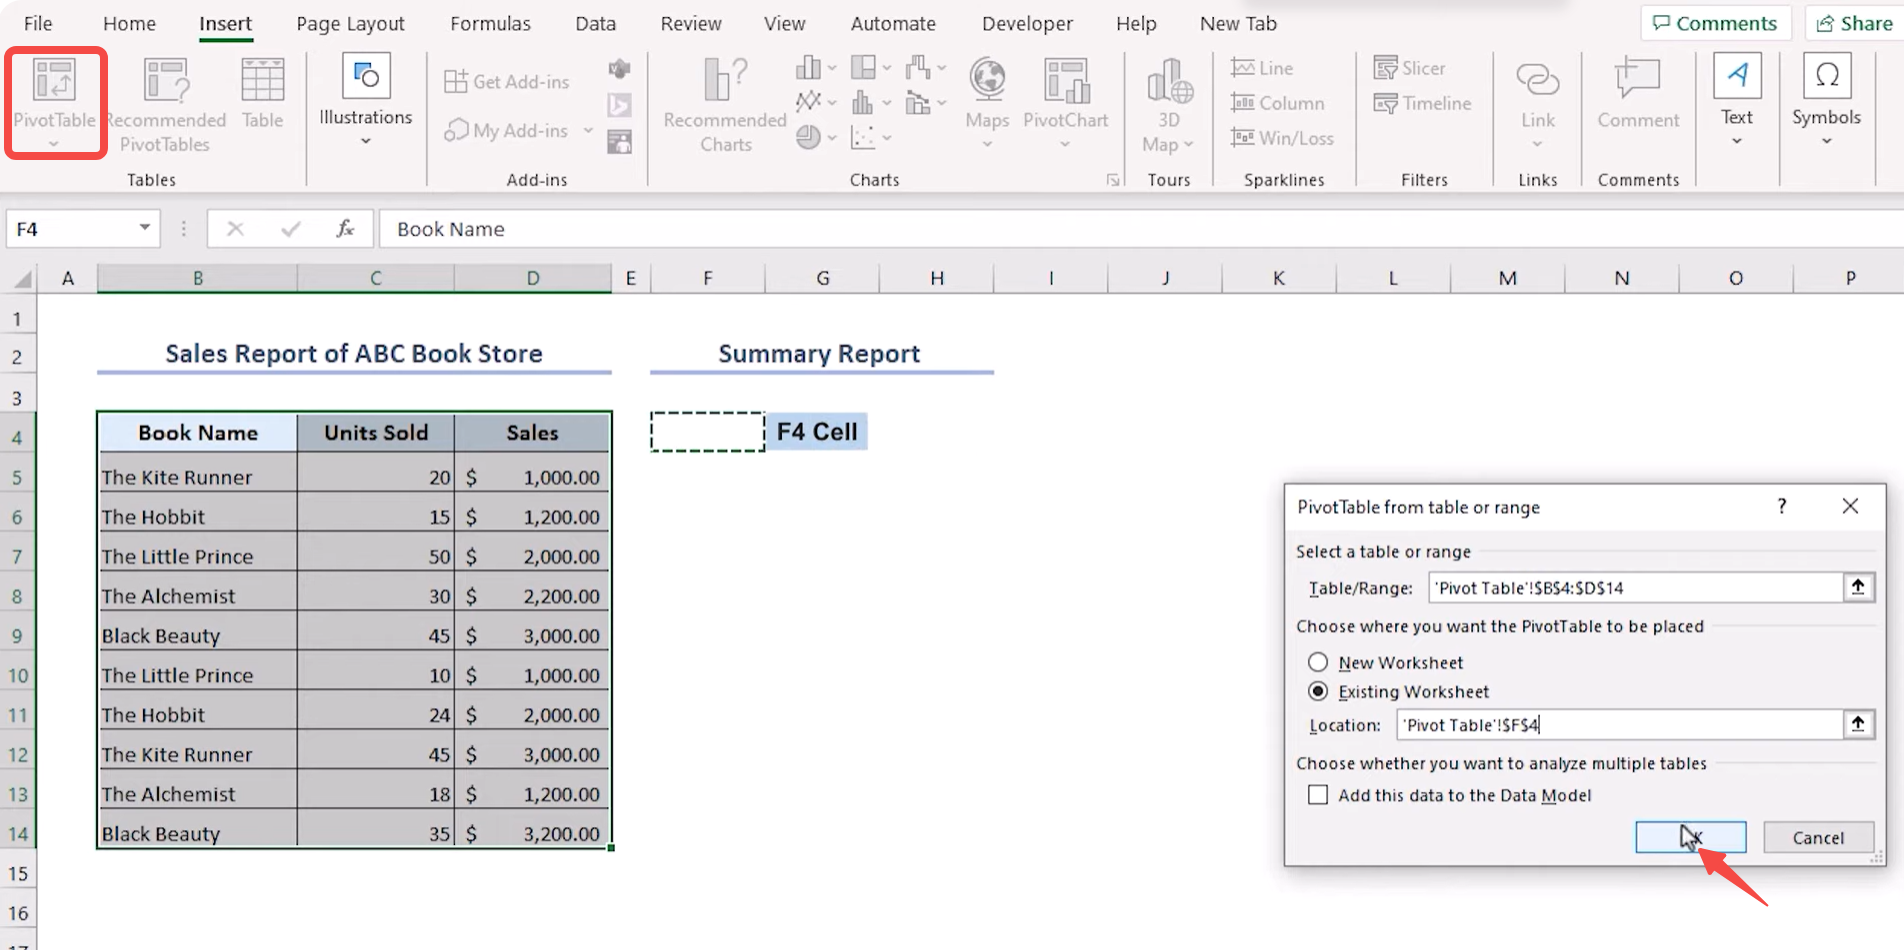1904x950 pixels.
Task: Open the Visio Data Visualizer add-in icon
Action: (620, 68)
